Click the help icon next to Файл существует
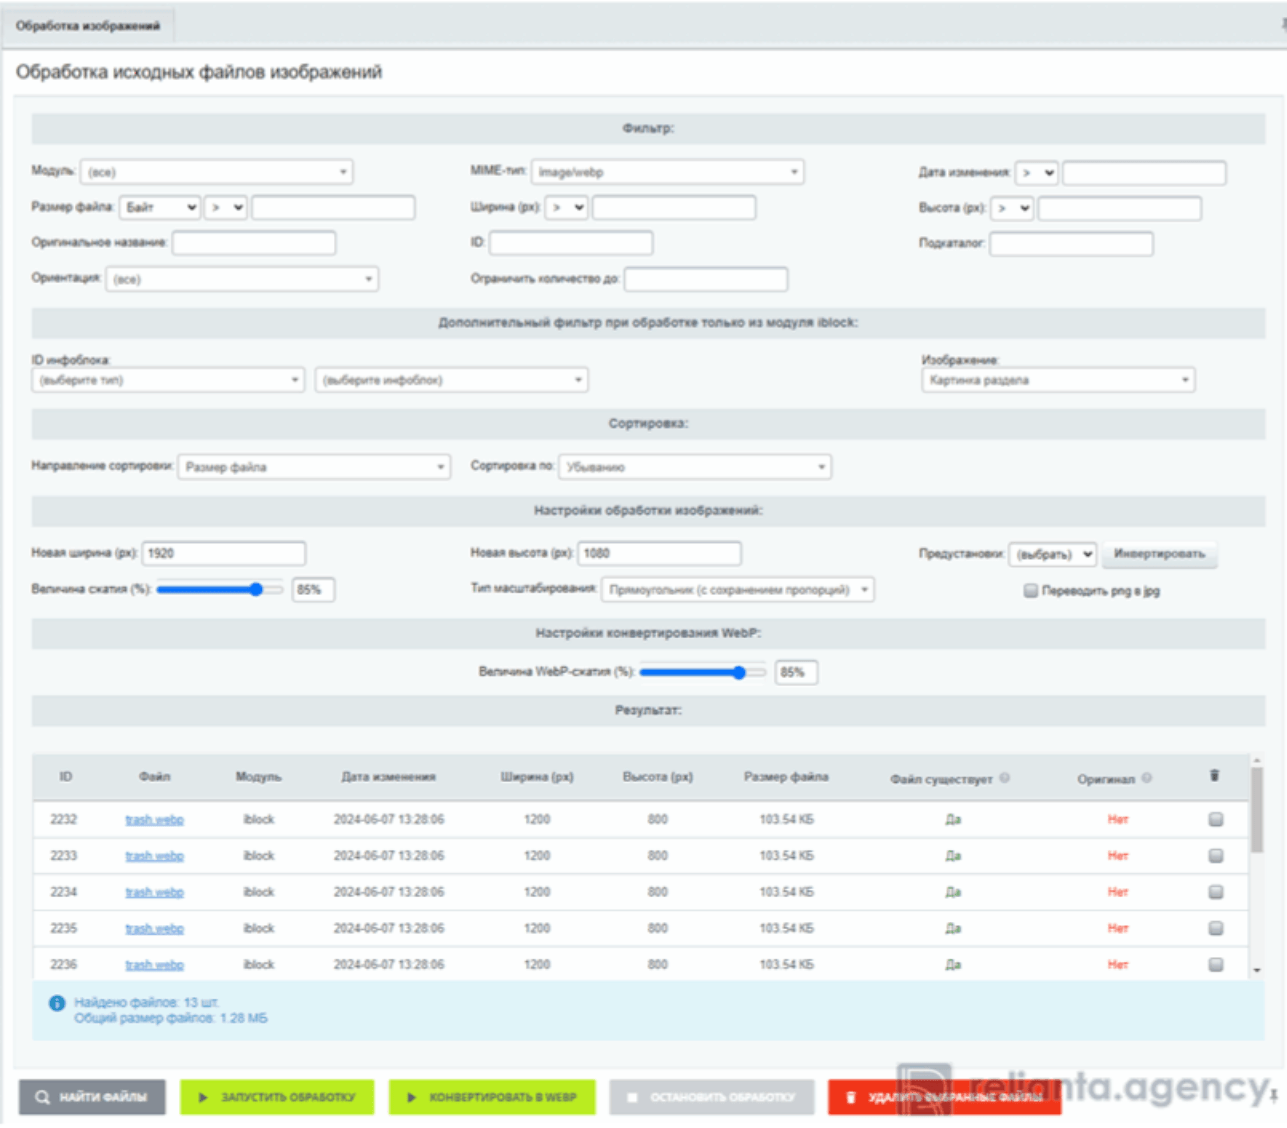Viewport: 1287px width, 1128px height. click(1005, 778)
